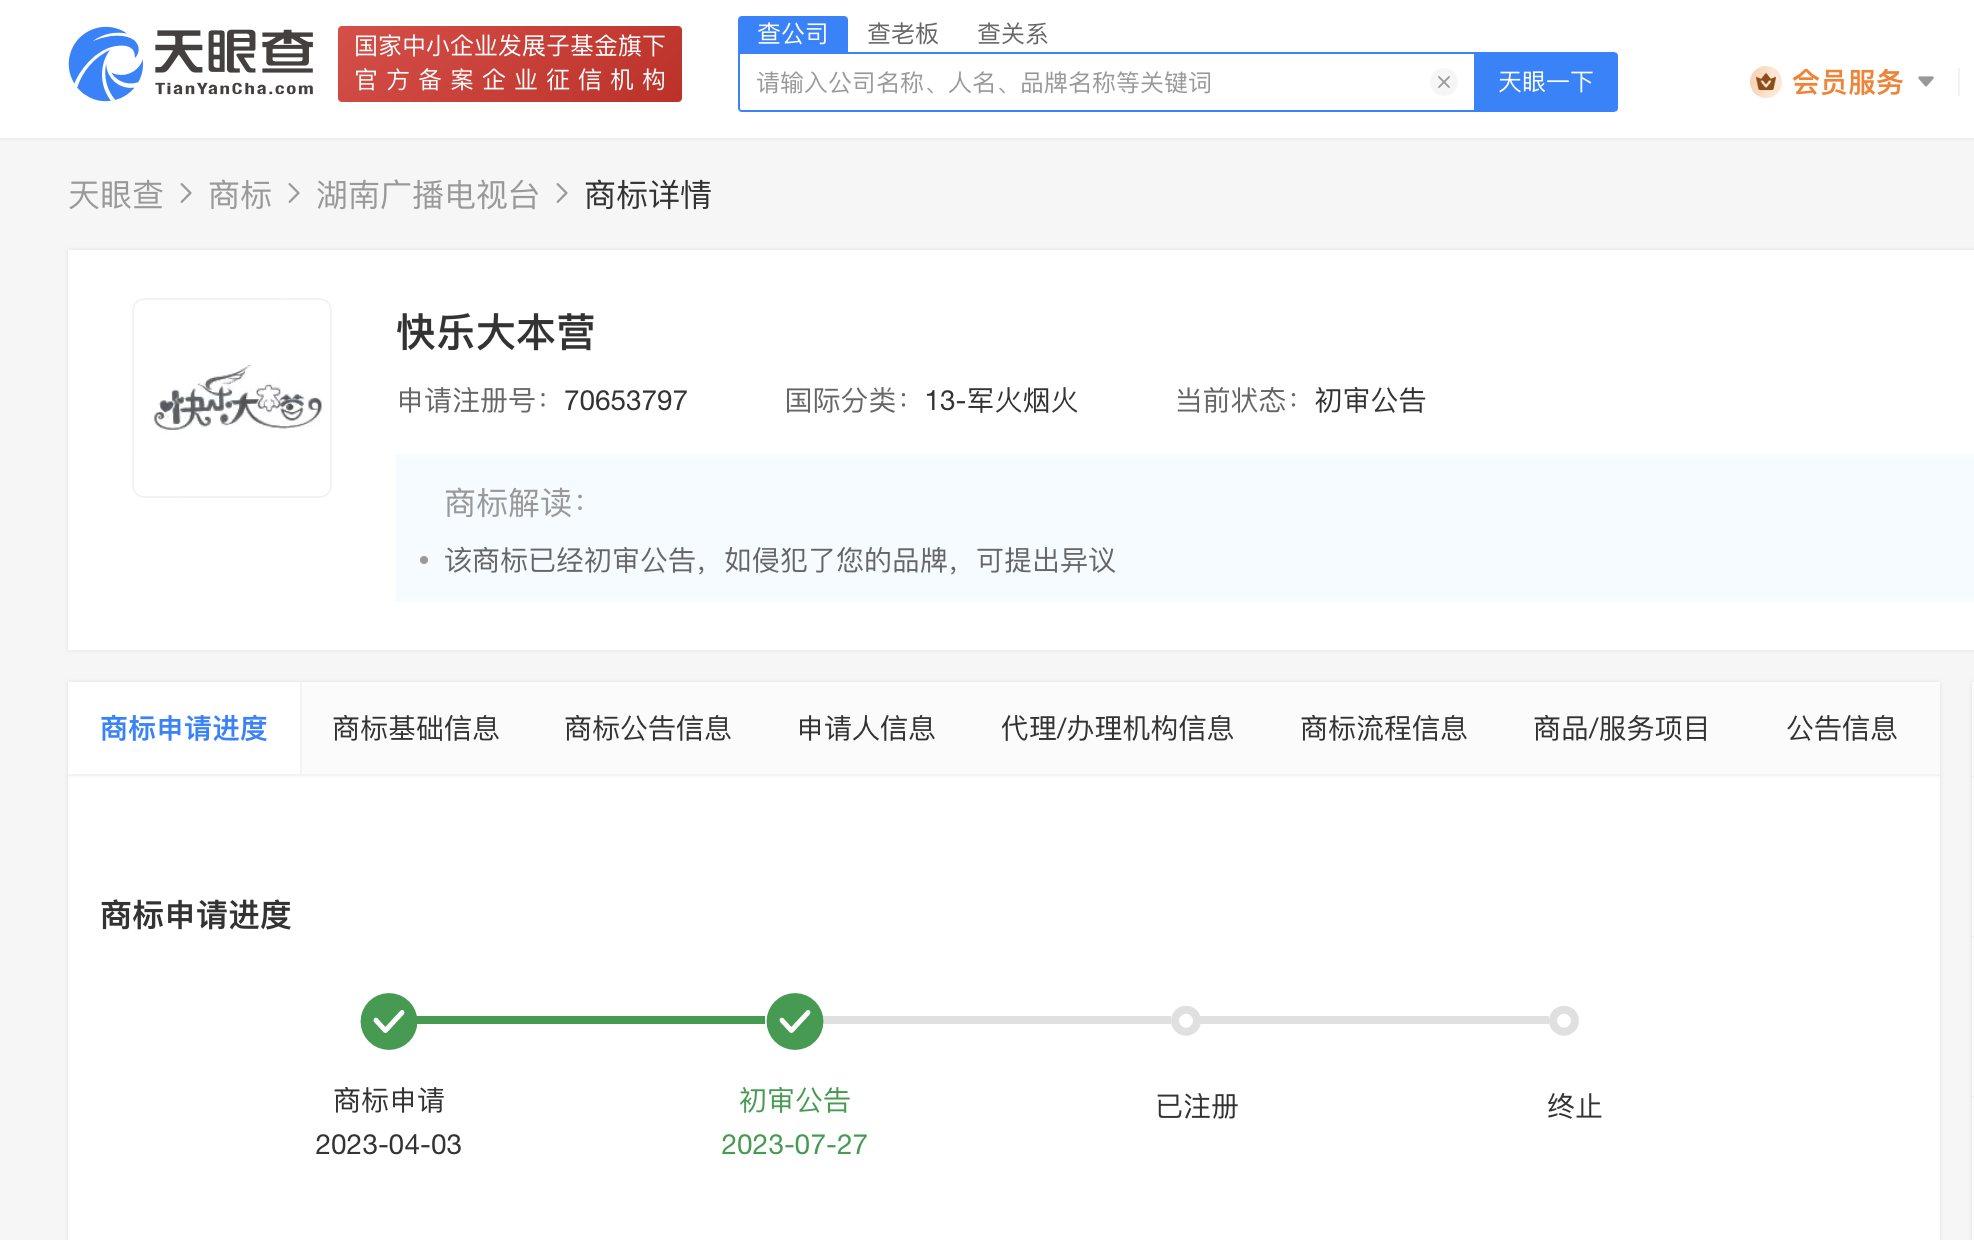1974x1240 pixels.
Task: Open 商标 from the breadcrumb
Action: point(240,195)
